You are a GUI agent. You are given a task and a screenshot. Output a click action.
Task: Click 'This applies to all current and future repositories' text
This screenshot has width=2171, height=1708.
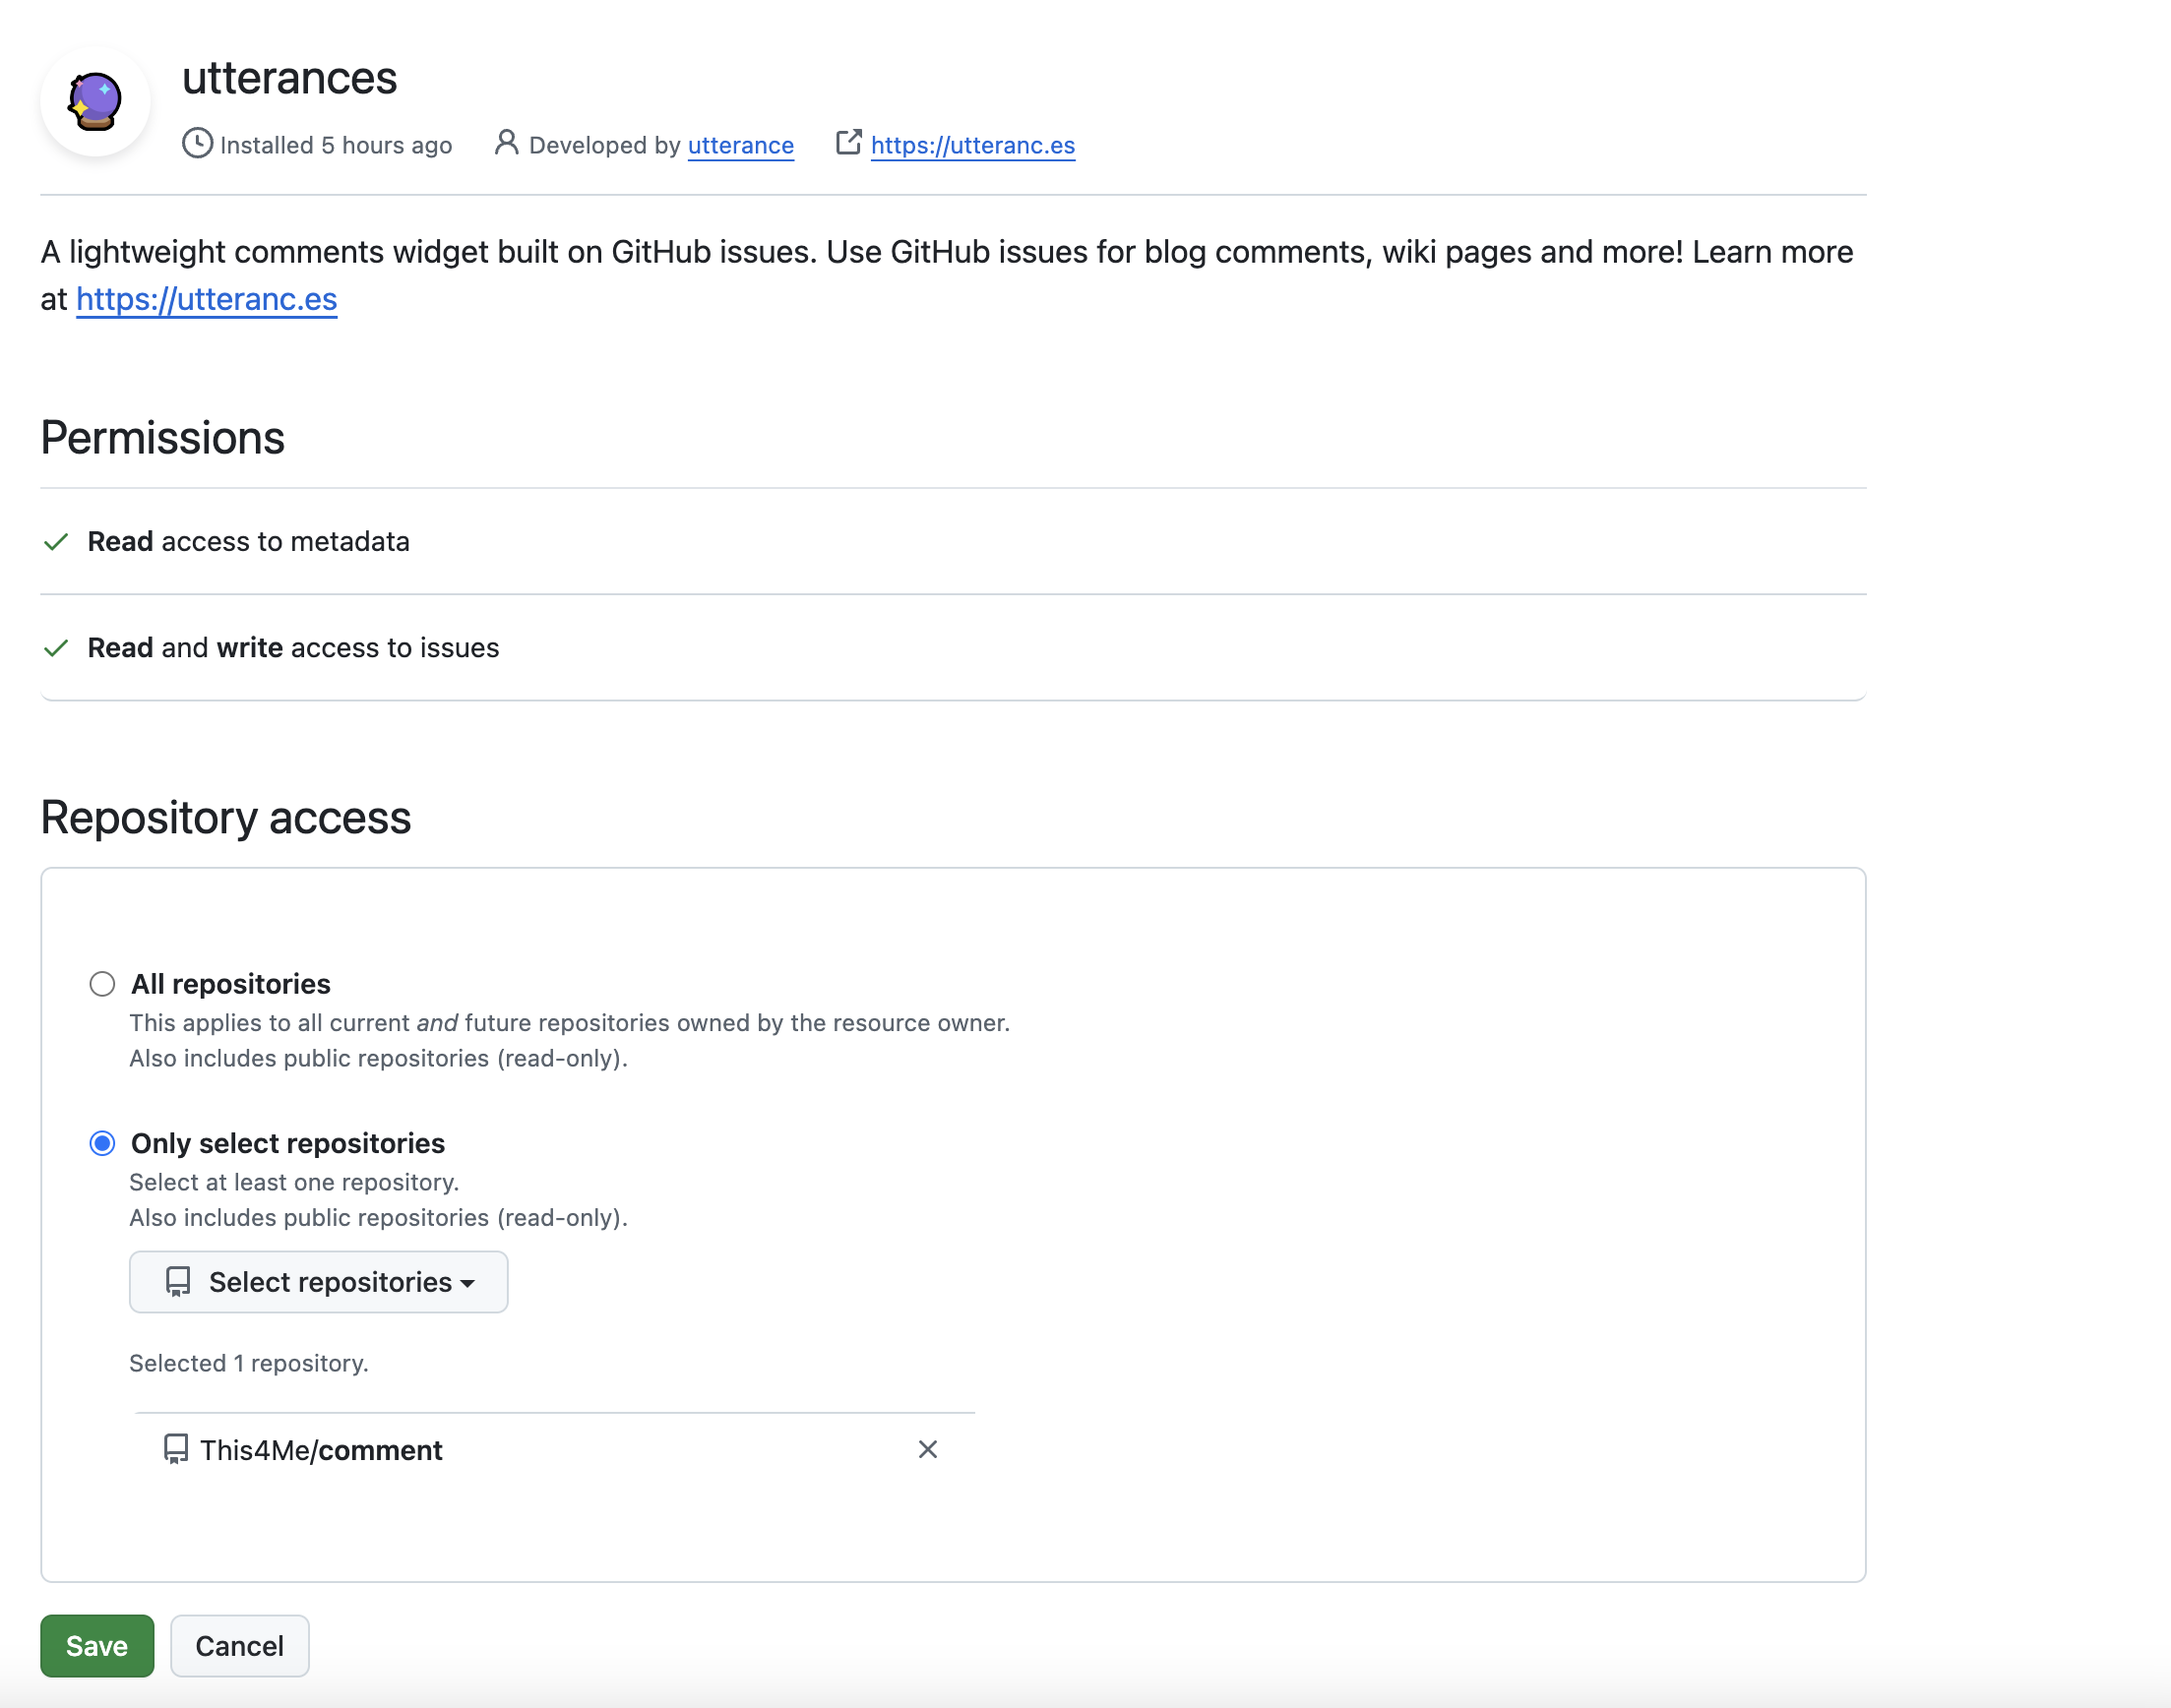click(x=570, y=1023)
